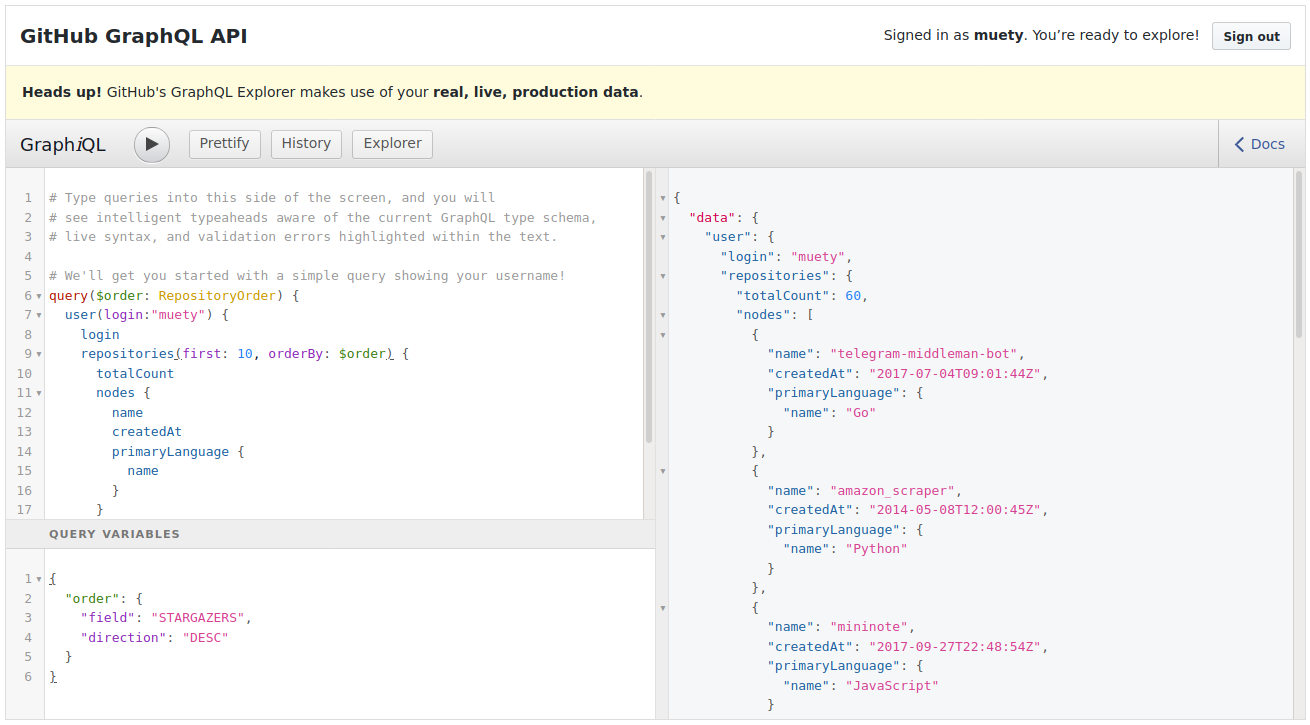Screen dimensions: 1310x725
Task: Collapse the query block at line 6
Action: tap(39, 296)
